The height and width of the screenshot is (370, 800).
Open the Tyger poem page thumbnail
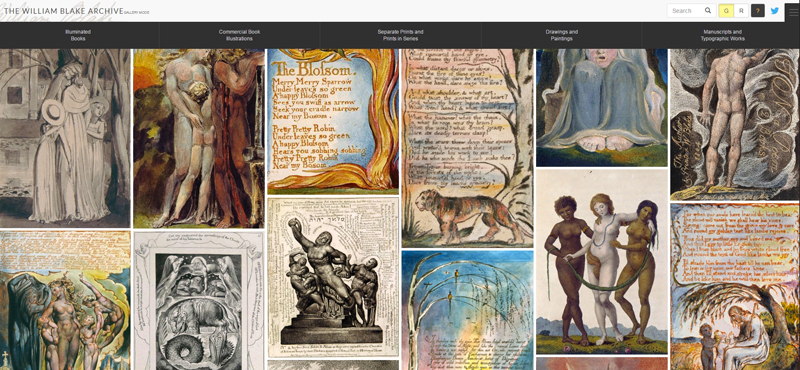point(467,149)
